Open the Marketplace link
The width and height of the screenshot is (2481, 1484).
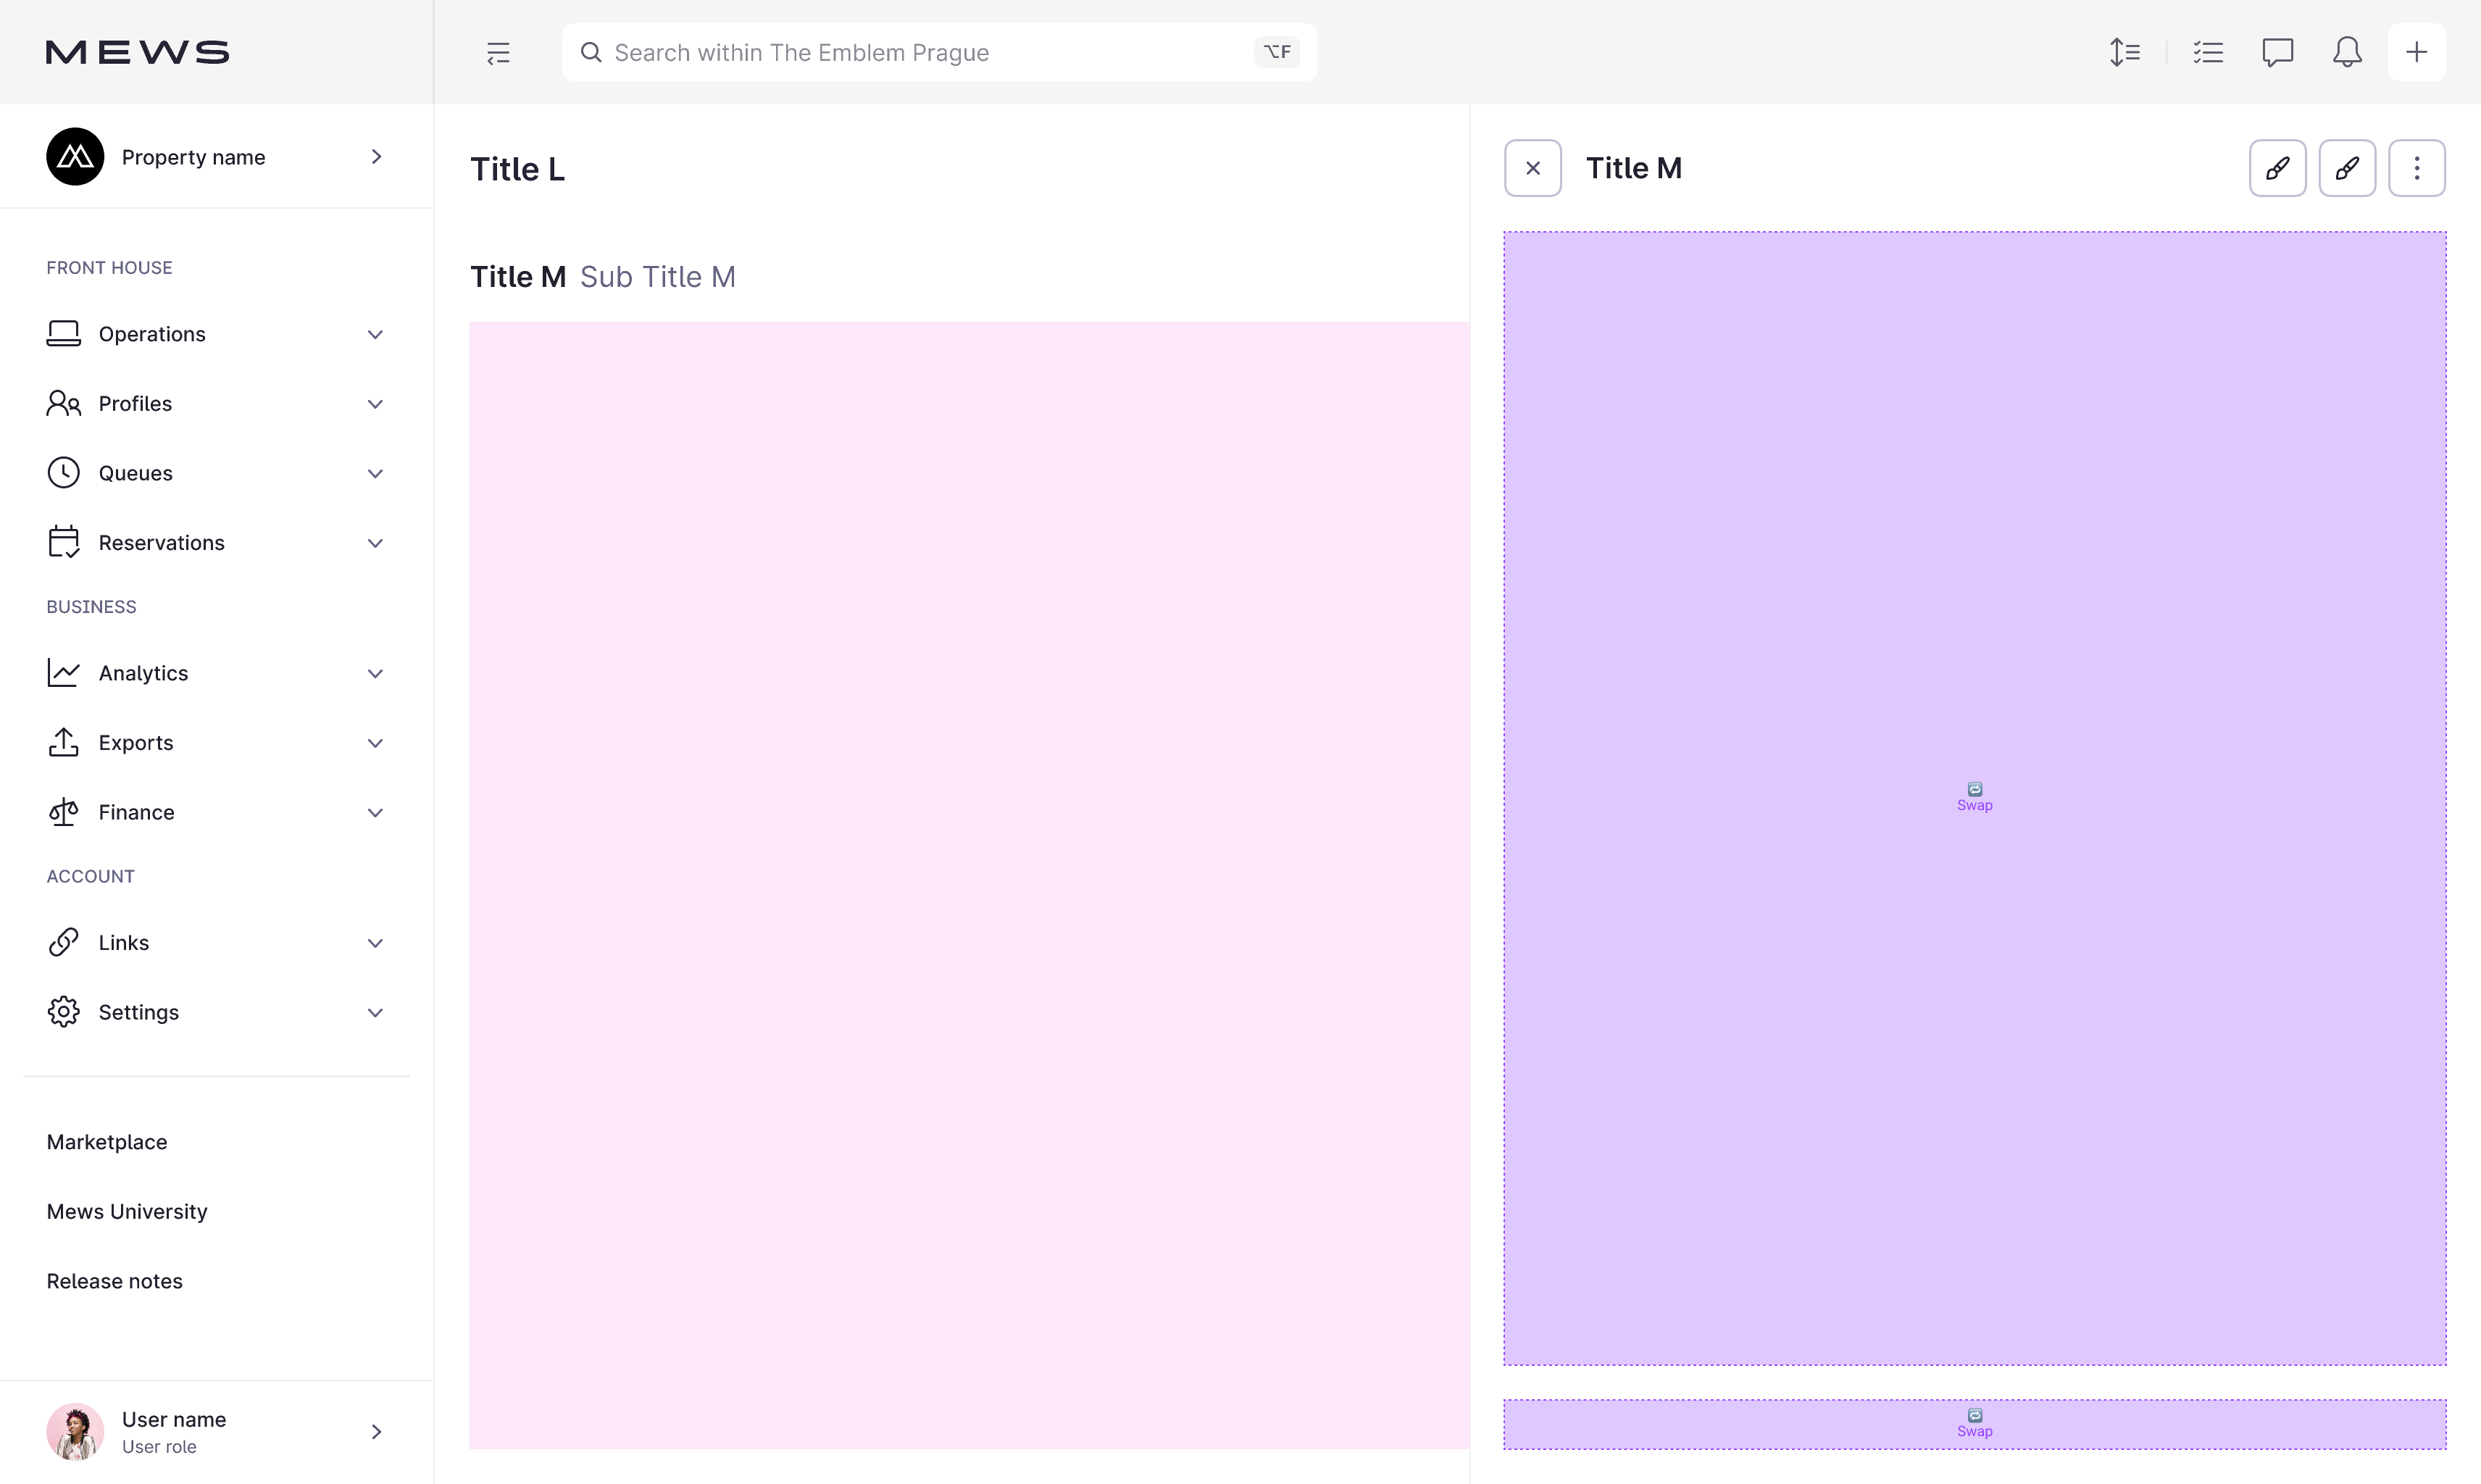click(107, 1142)
